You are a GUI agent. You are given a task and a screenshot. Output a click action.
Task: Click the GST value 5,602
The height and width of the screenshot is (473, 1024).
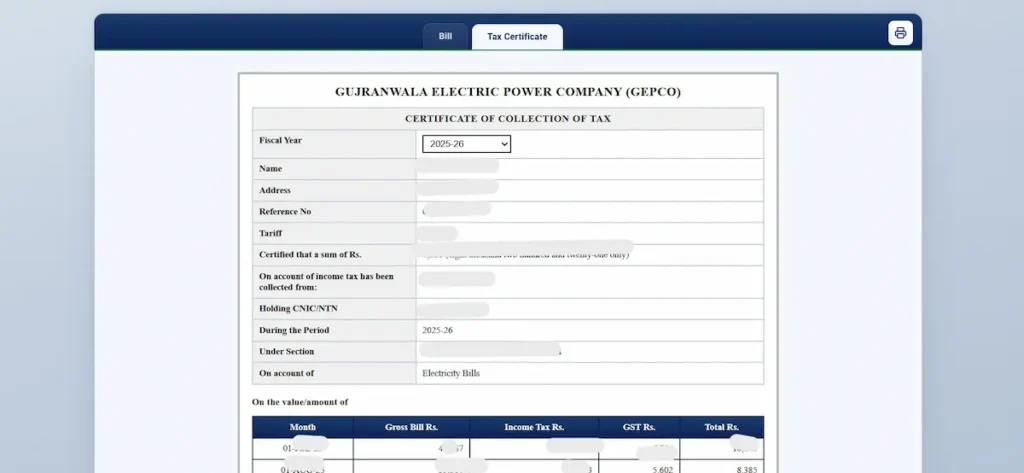[661, 470]
